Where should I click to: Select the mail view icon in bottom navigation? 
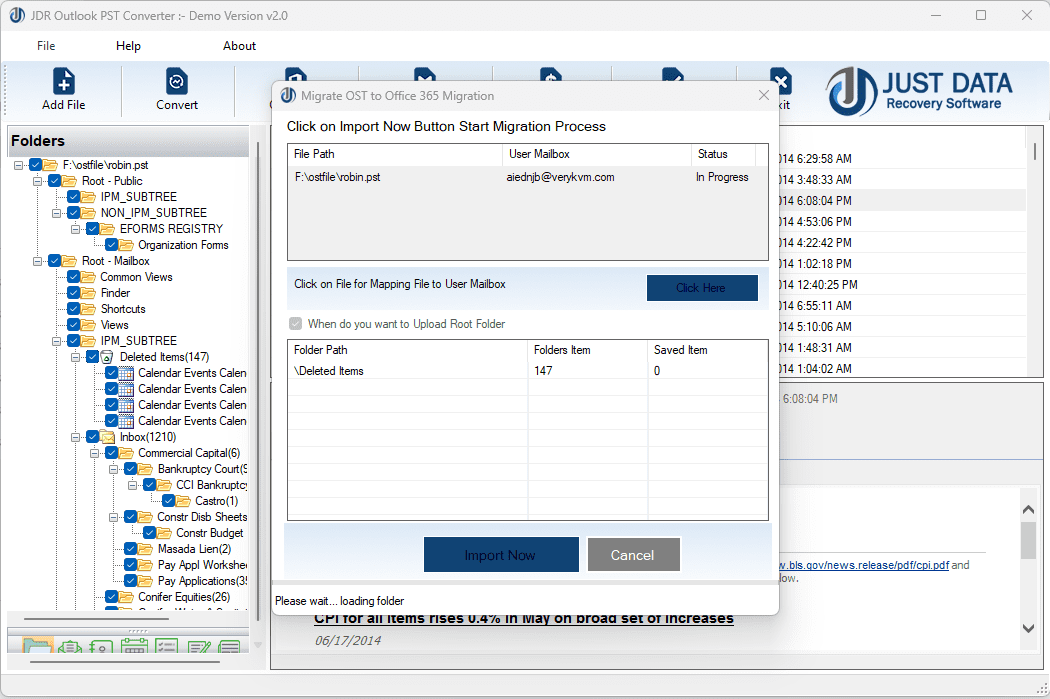[68, 647]
